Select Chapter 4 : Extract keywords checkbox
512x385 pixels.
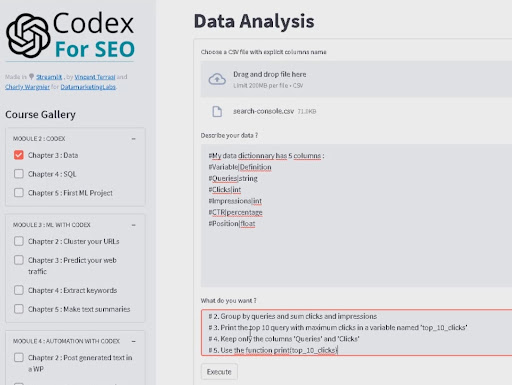click(x=19, y=290)
